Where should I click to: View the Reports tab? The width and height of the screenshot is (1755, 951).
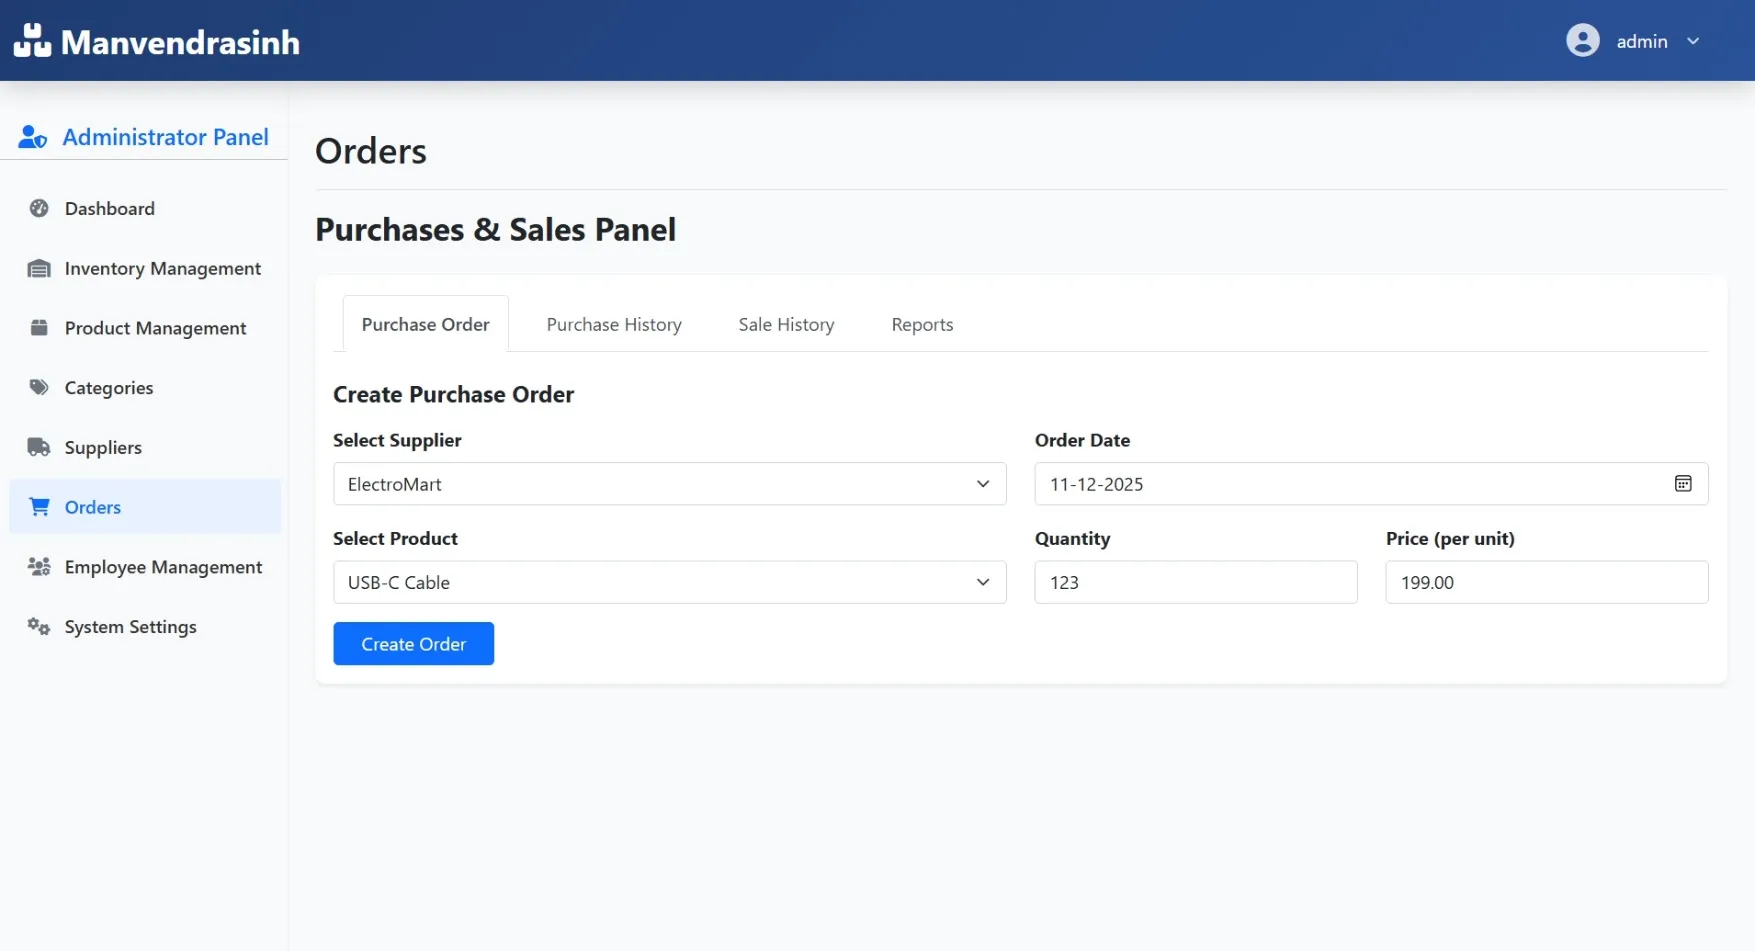pos(921,324)
